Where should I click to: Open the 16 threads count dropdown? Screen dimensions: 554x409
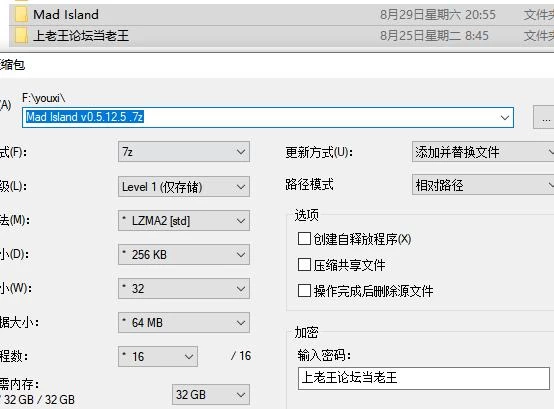[158, 356]
